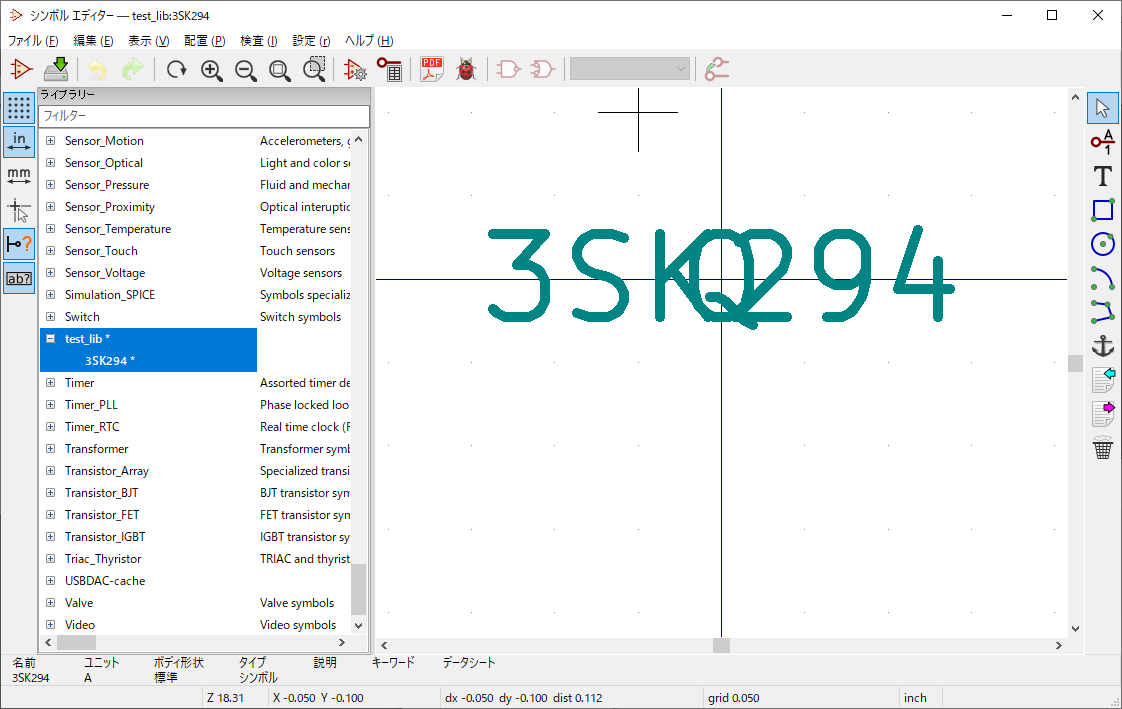
Task: Switch units to millimeters
Action: click(18, 176)
